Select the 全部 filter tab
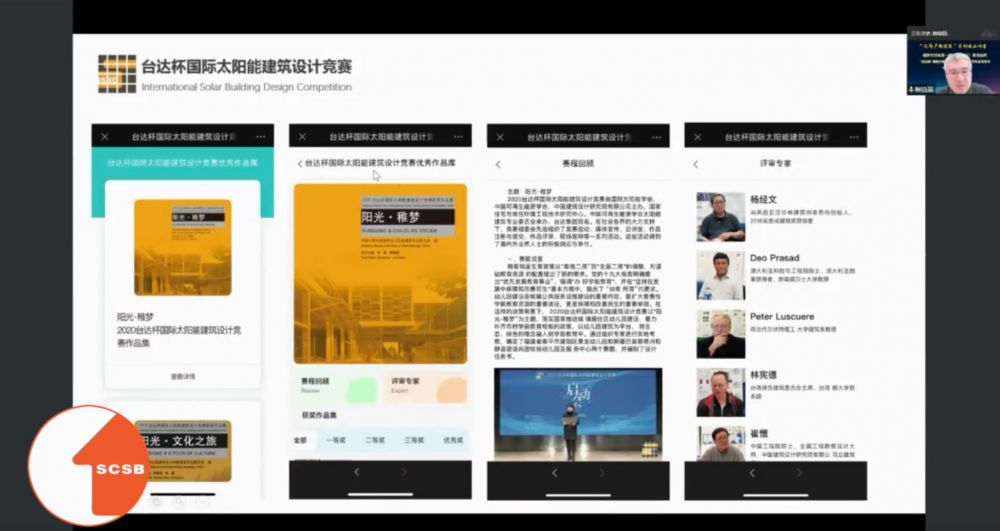This screenshot has width=1000, height=531. click(300, 440)
